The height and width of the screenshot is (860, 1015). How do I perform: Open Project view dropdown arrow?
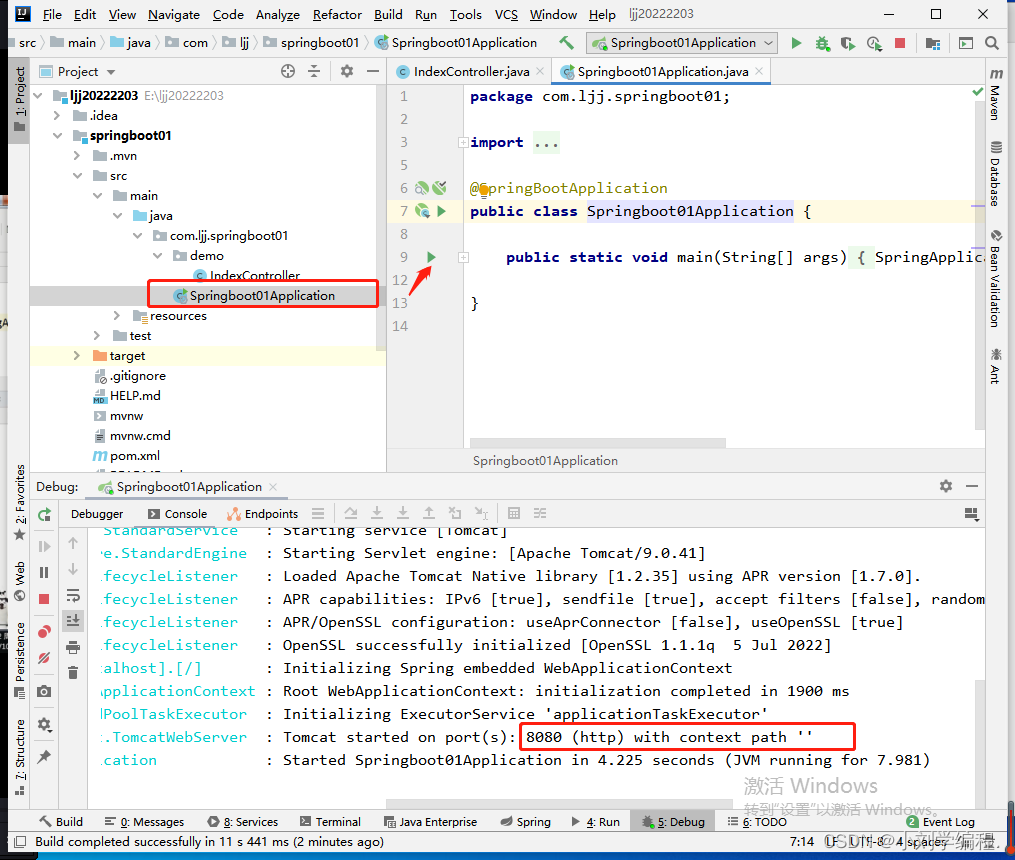pos(111,72)
